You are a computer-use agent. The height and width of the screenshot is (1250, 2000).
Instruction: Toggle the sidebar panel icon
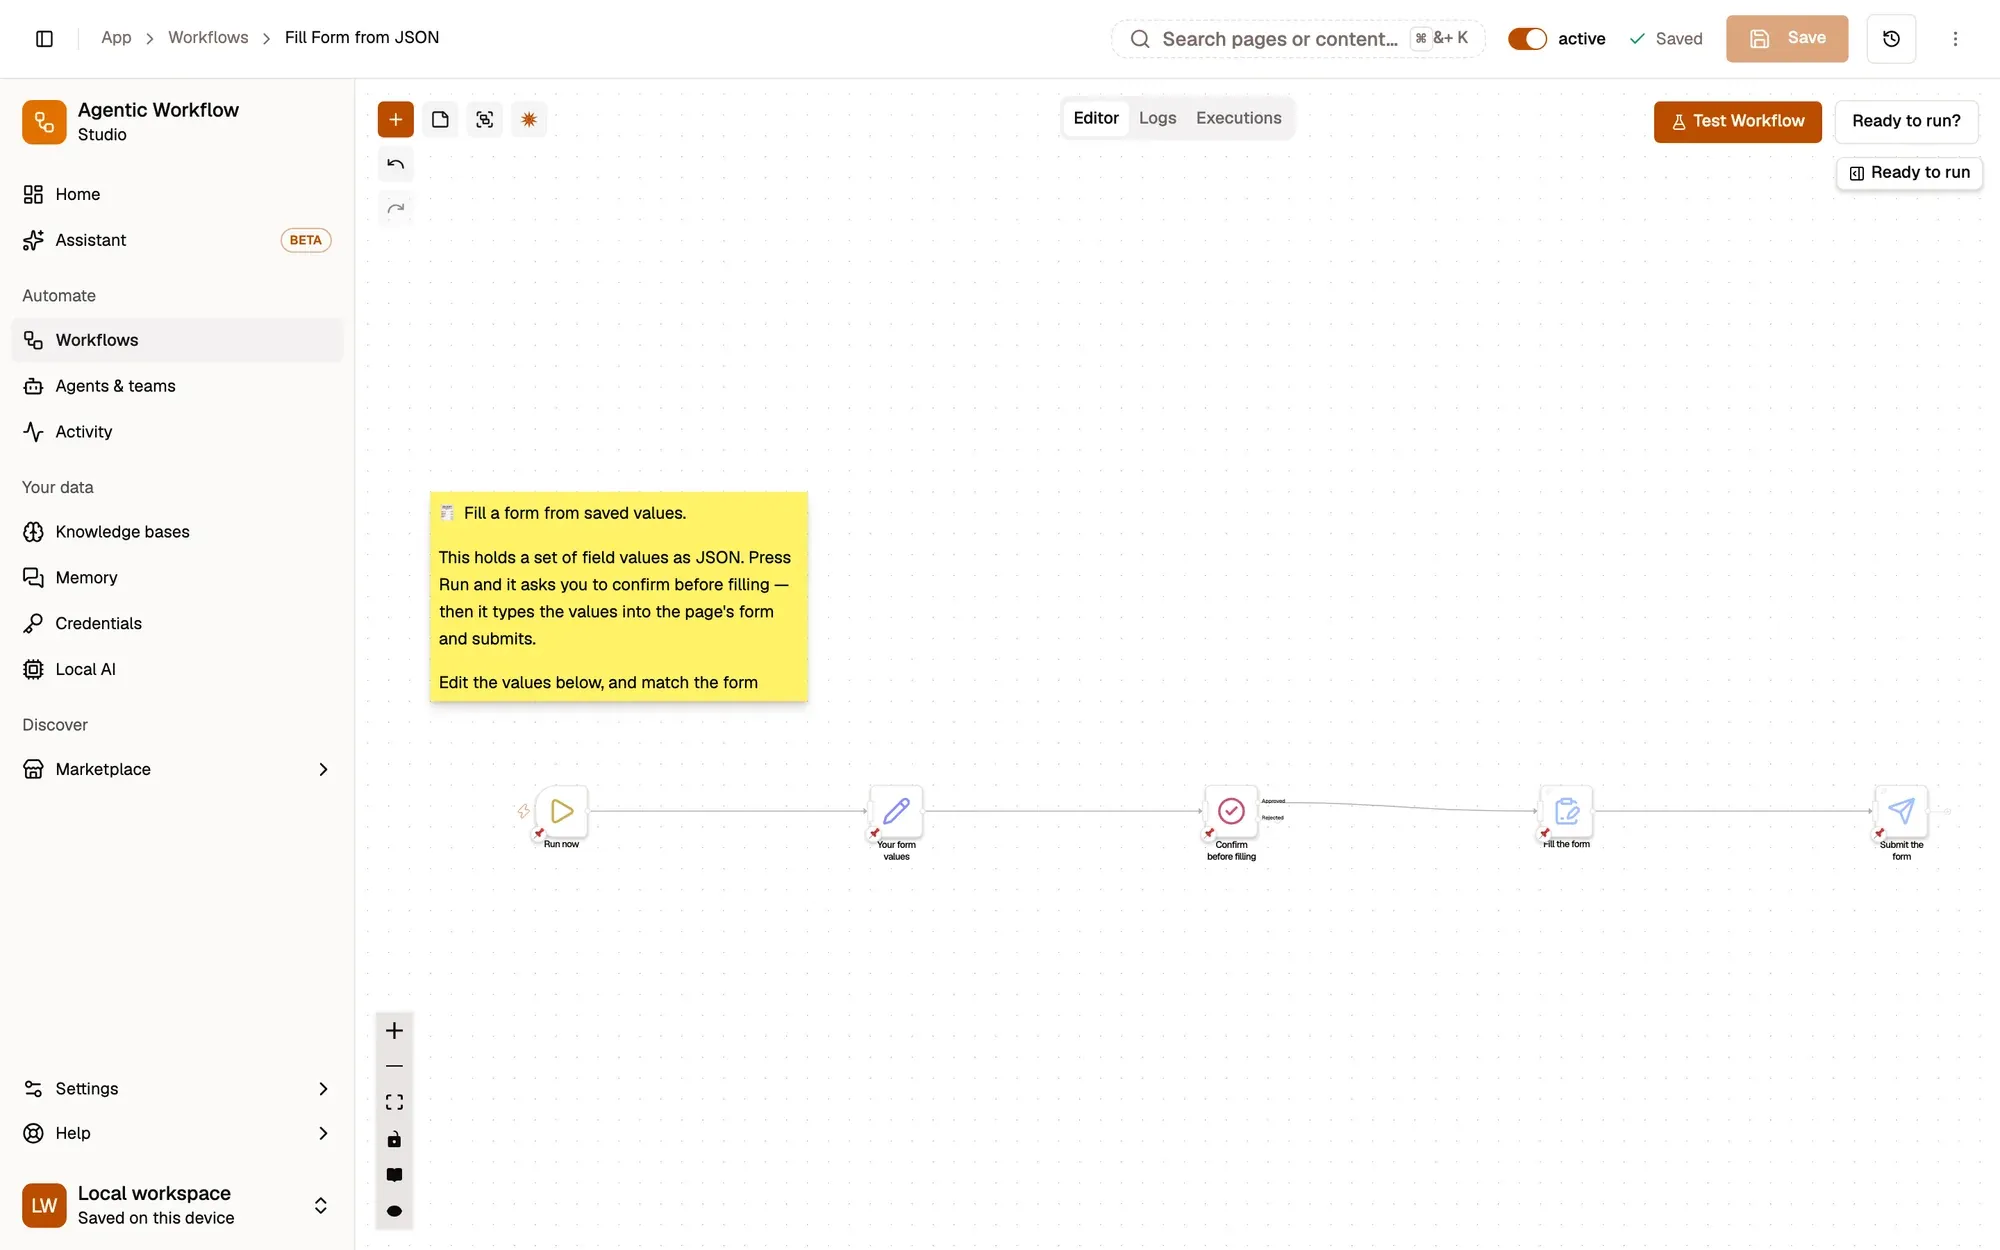[x=44, y=38]
